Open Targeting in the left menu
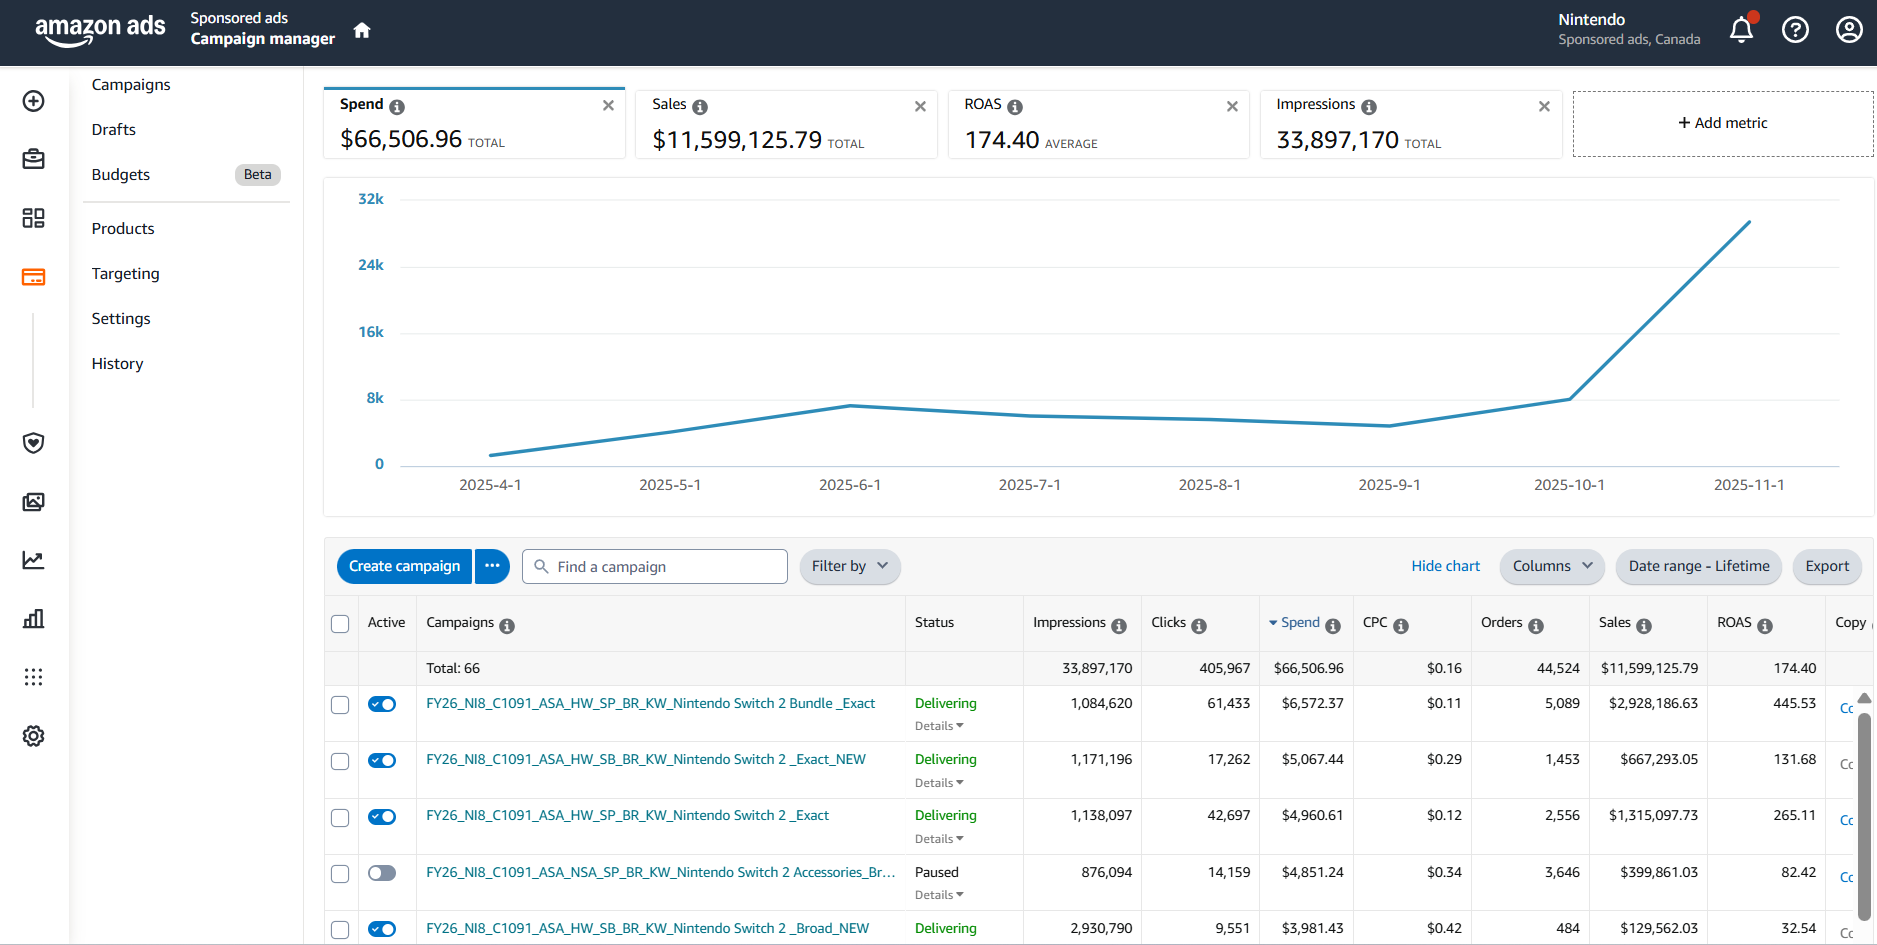Image resolution: width=1877 pixels, height=945 pixels. 125,274
